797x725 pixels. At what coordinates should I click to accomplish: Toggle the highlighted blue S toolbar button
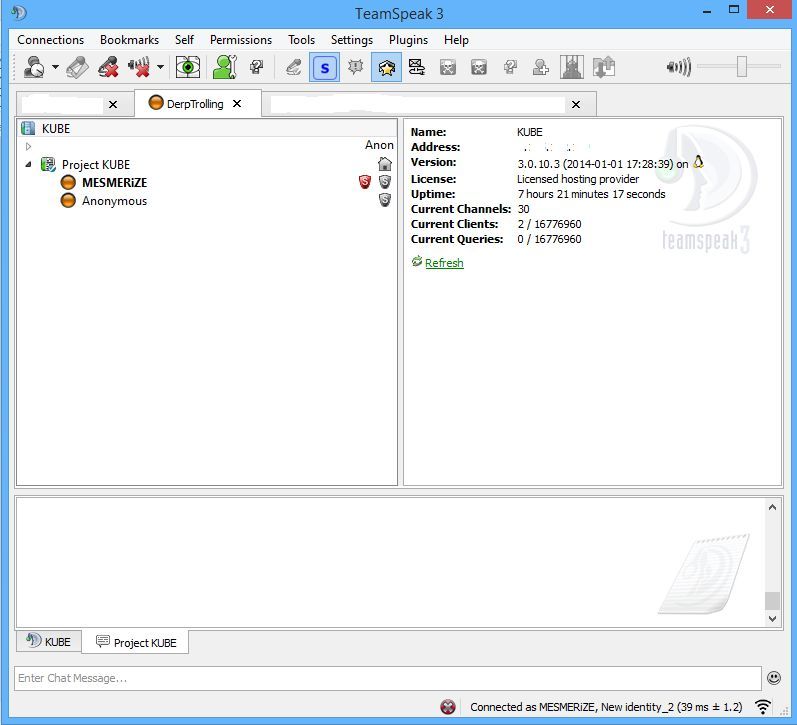pyautogui.click(x=324, y=67)
